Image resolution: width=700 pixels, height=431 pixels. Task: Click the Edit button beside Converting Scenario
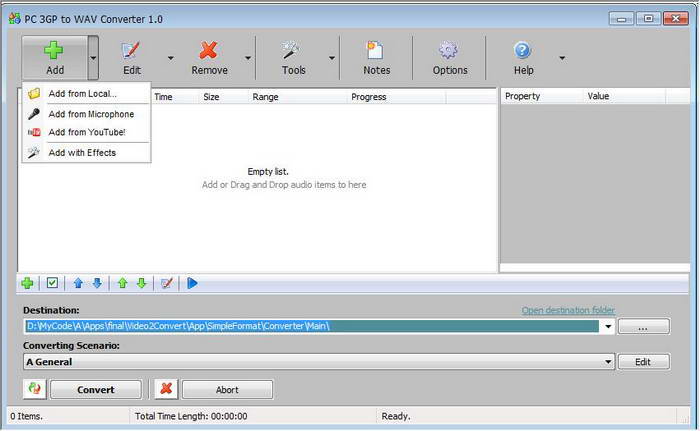[643, 362]
